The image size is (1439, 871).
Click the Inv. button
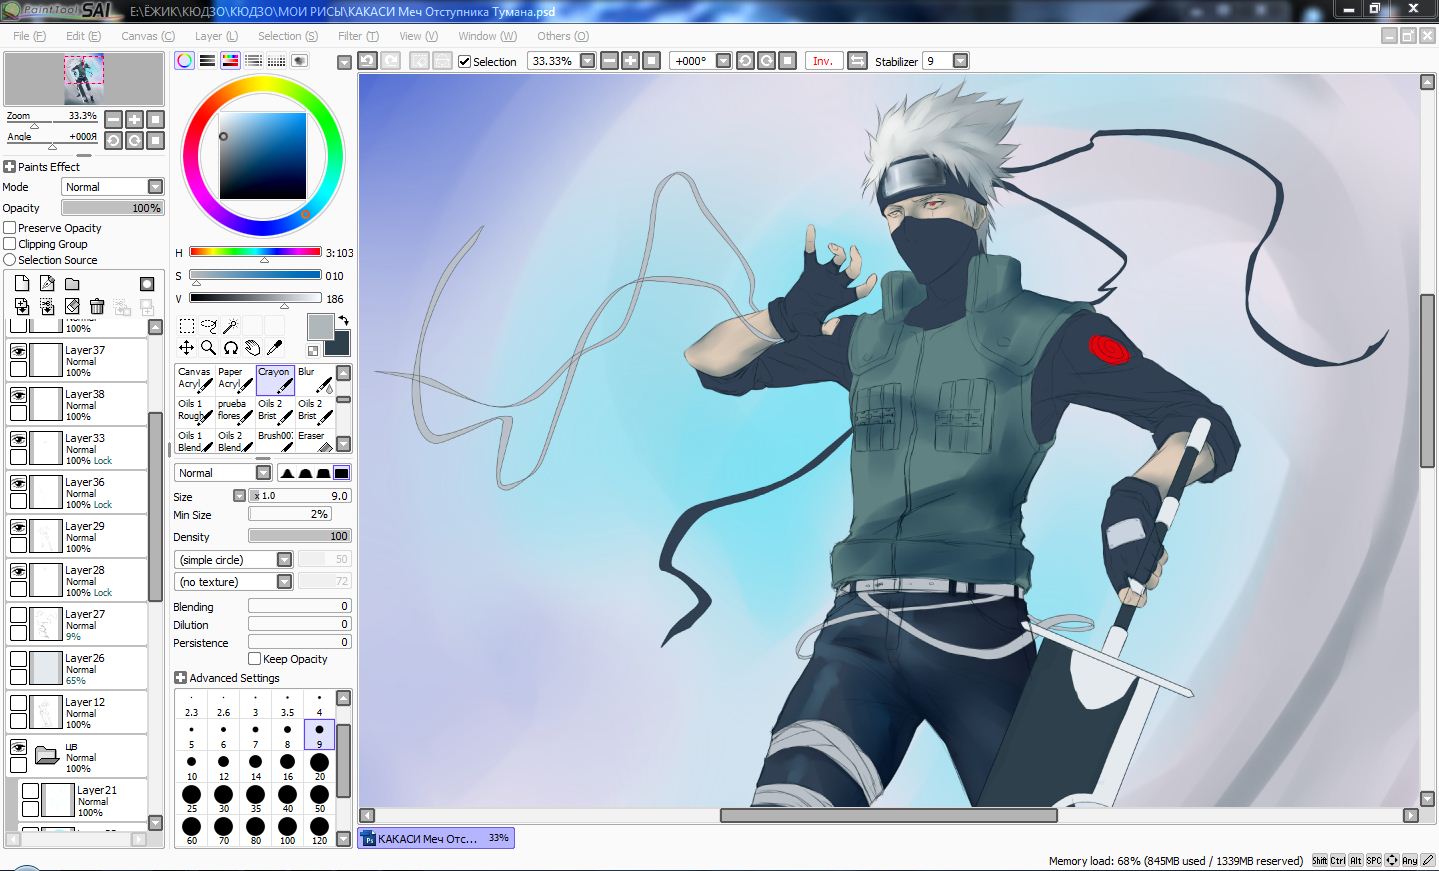tap(822, 61)
